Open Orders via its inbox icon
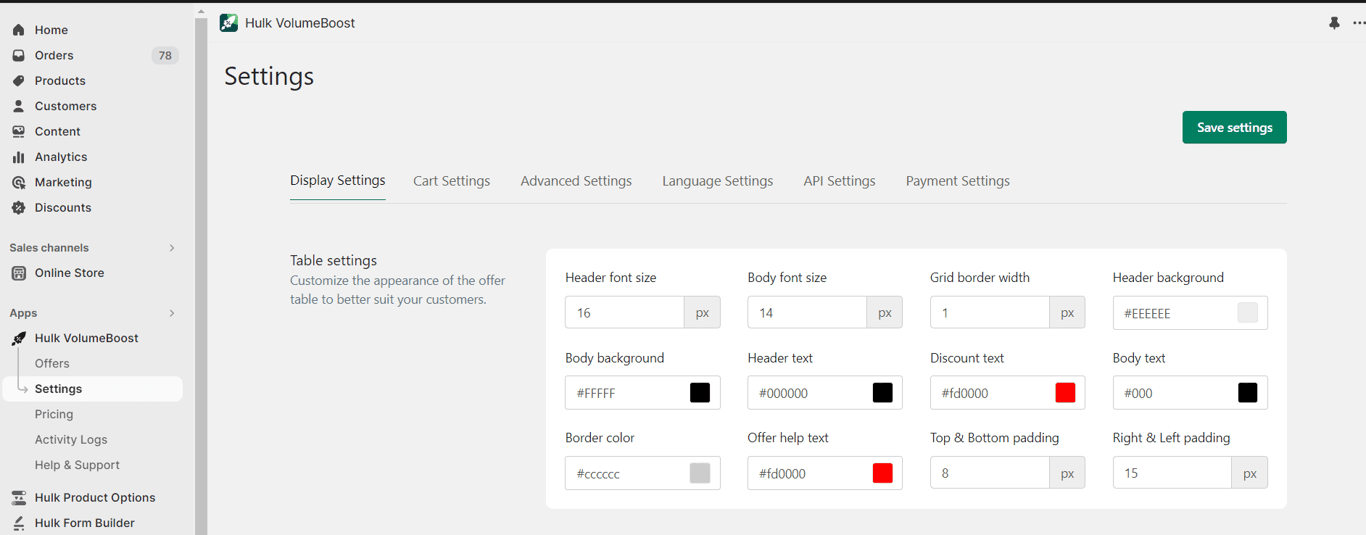Viewport: 1366px width, 535px height. pyautogui.click(x=18, y=55)
